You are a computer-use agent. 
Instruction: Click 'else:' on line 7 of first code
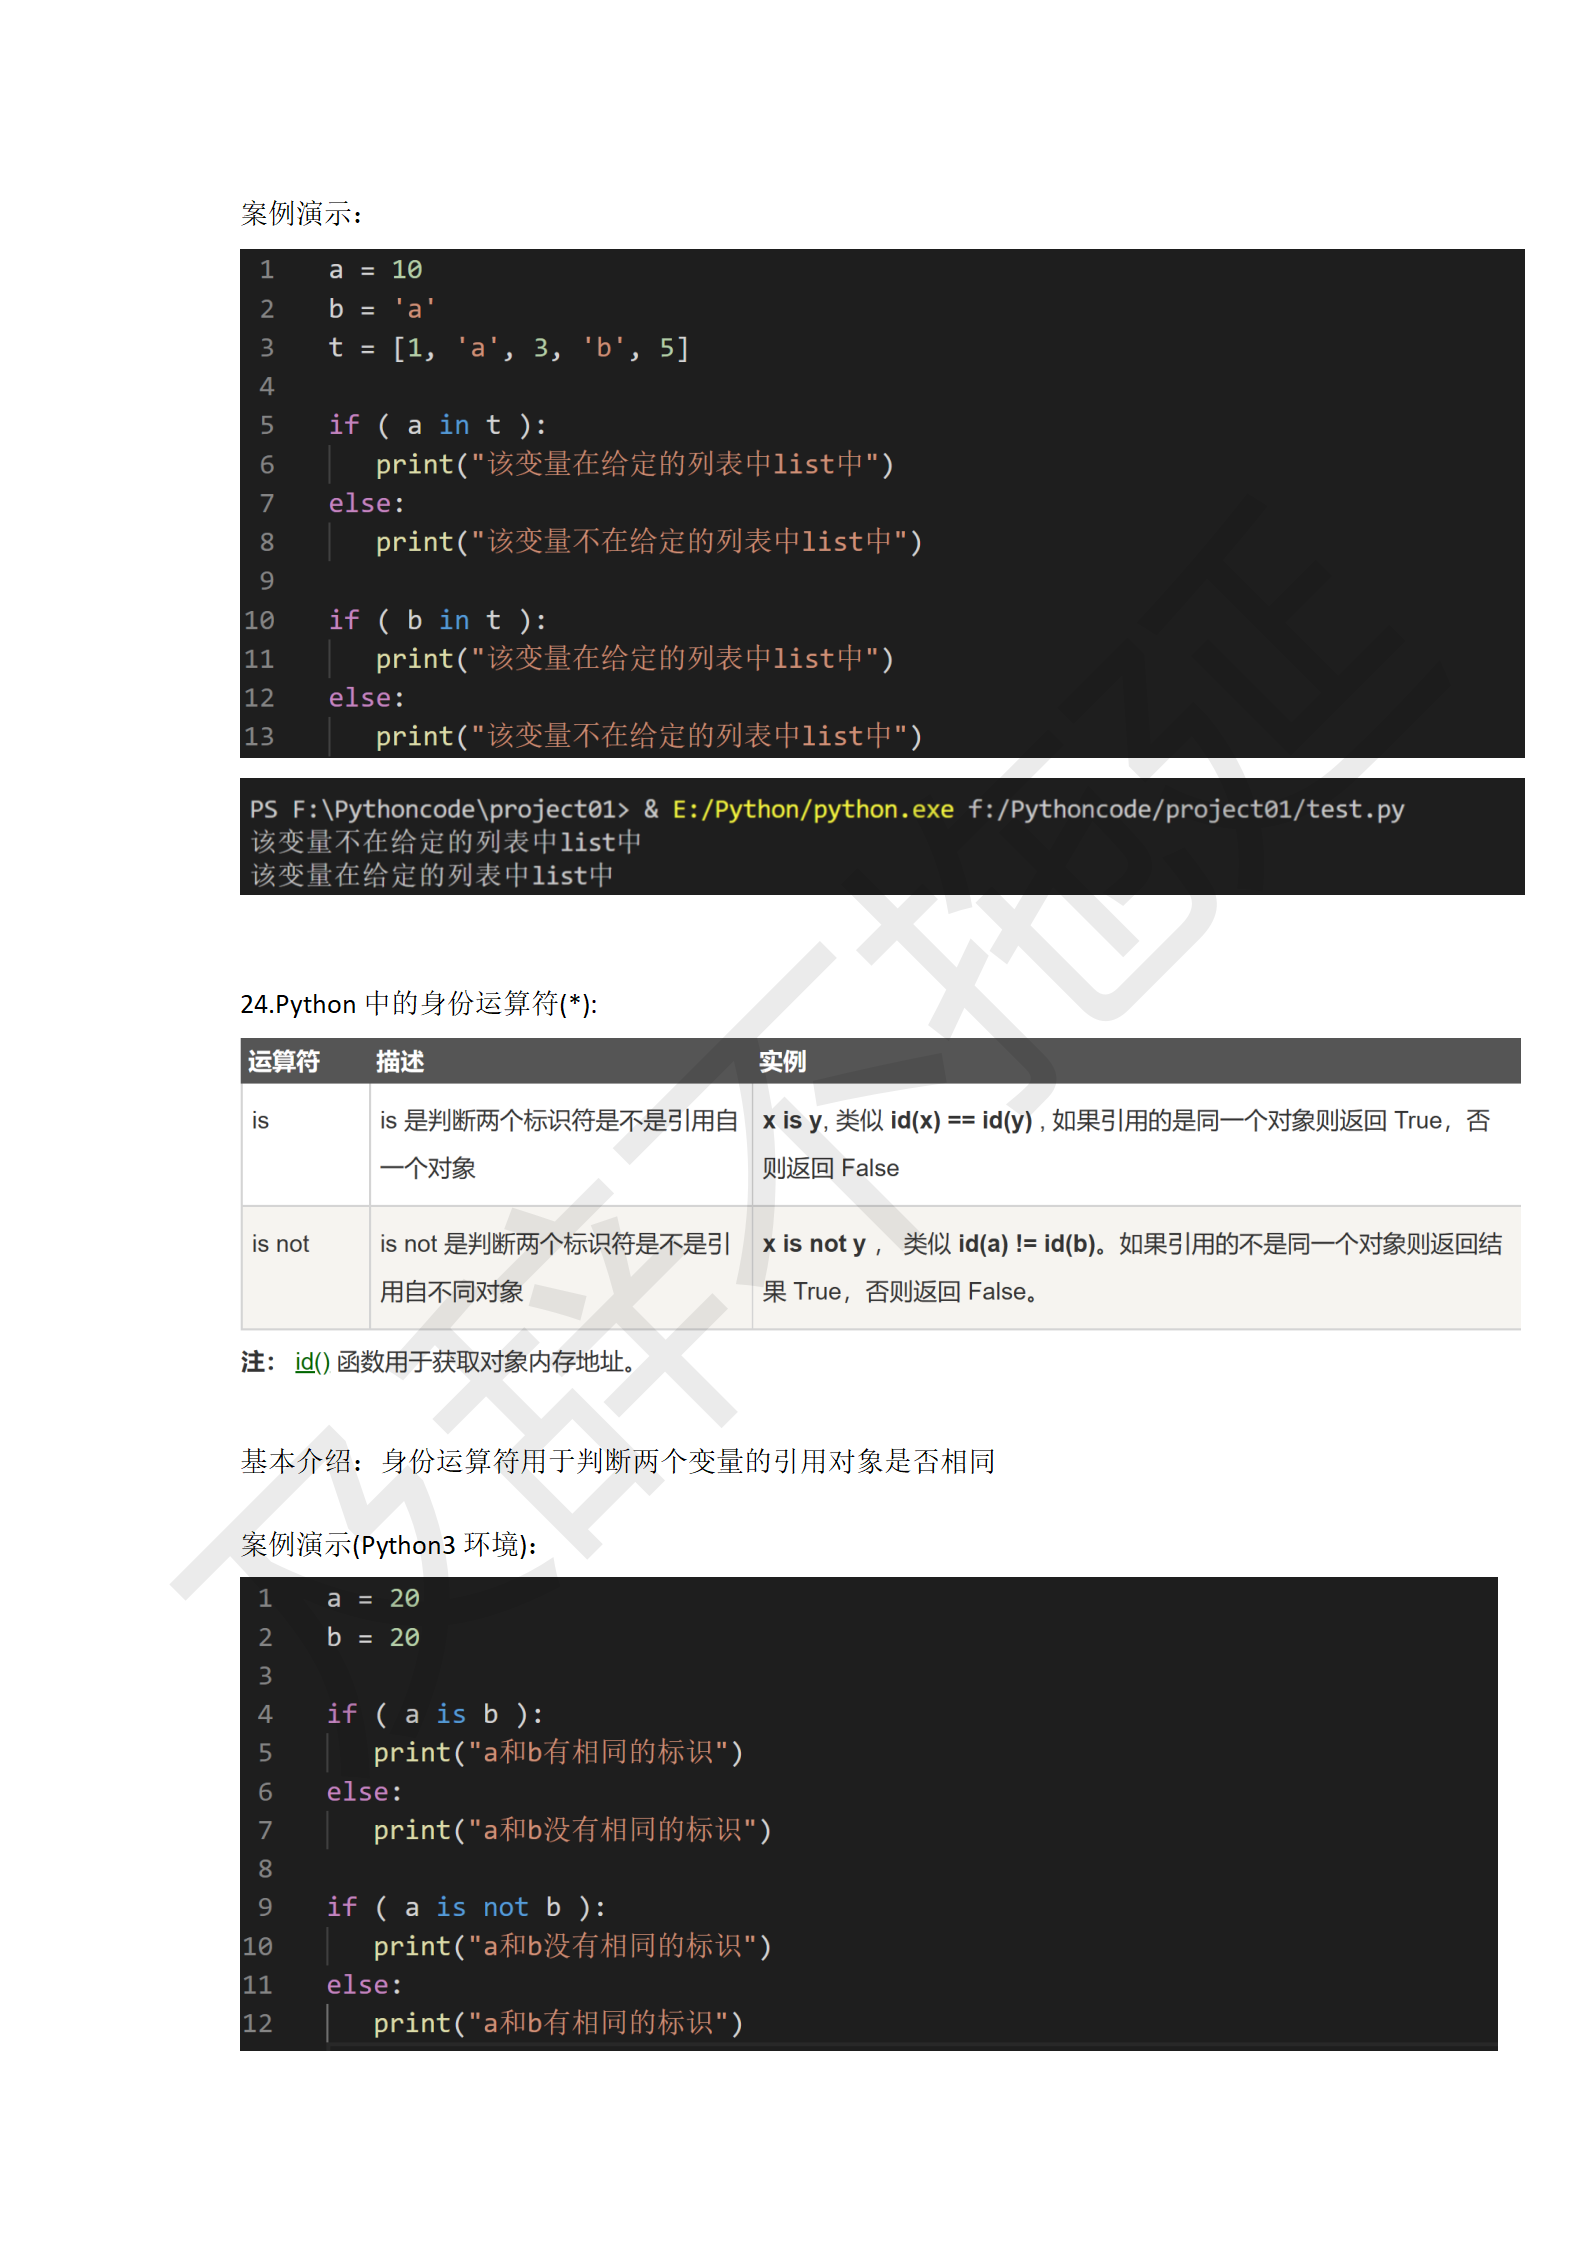tap(366, 503)
